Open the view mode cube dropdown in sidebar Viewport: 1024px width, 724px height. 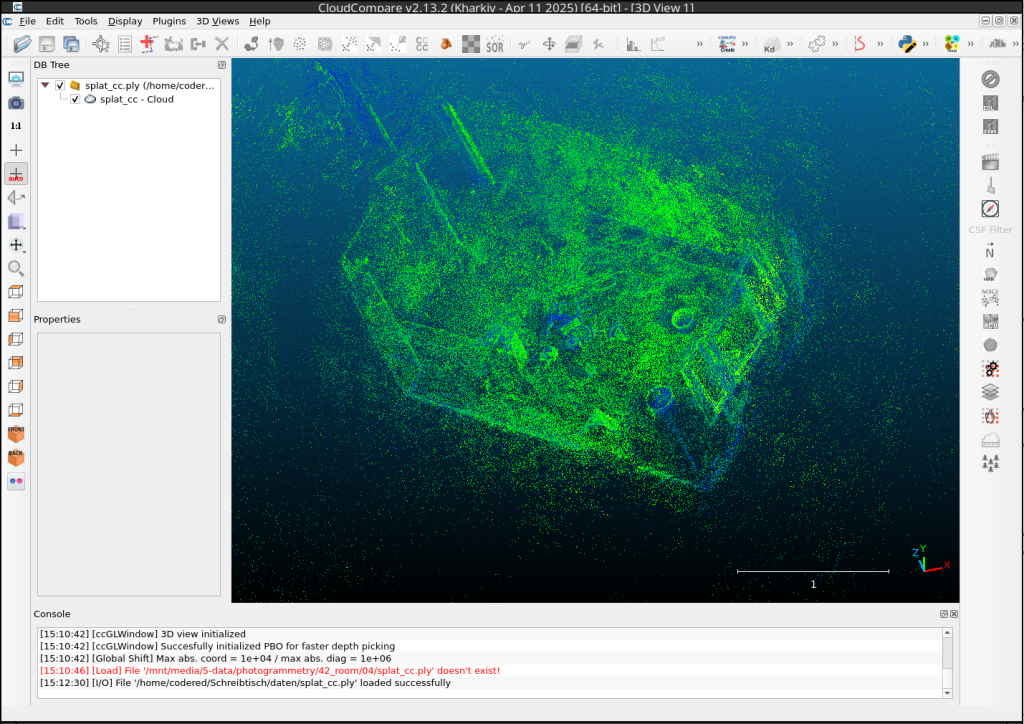coord(16,221)
